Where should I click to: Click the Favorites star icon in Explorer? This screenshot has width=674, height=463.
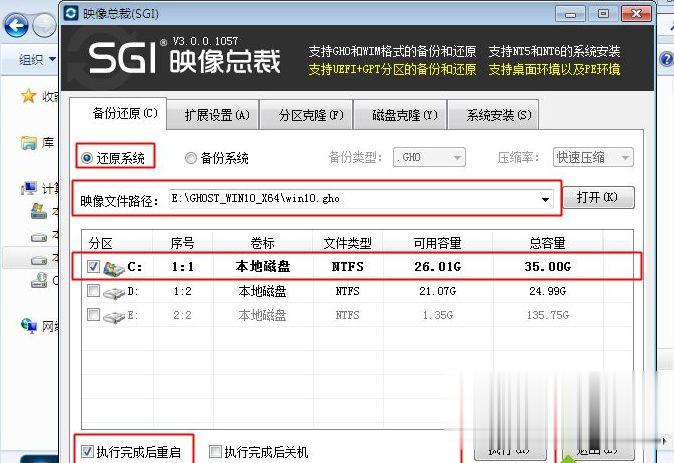pyautogui.click(x=29, y=95)
